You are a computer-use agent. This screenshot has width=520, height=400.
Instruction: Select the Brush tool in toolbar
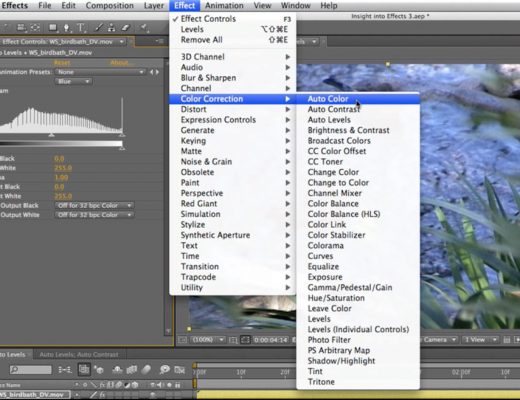click(98, 28)
